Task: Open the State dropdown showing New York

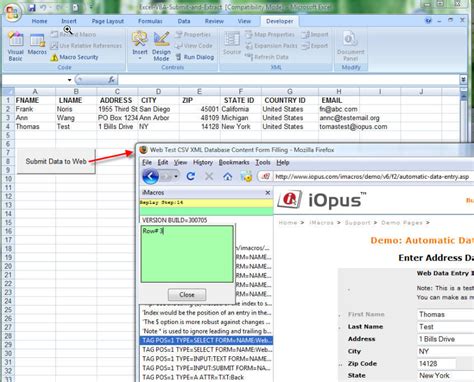Action: [445, 375]
